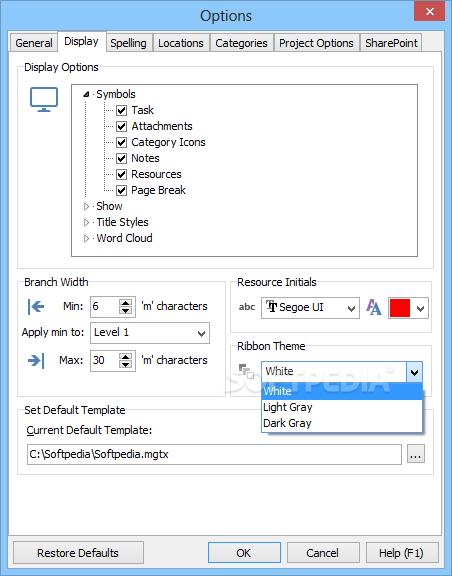
Task: Uncheck the Resources checkbox
Action: (122, 174)
